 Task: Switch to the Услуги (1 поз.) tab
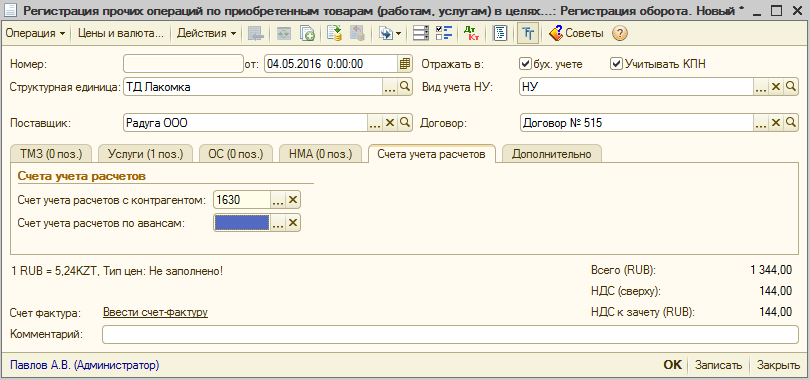coord(145,154)
